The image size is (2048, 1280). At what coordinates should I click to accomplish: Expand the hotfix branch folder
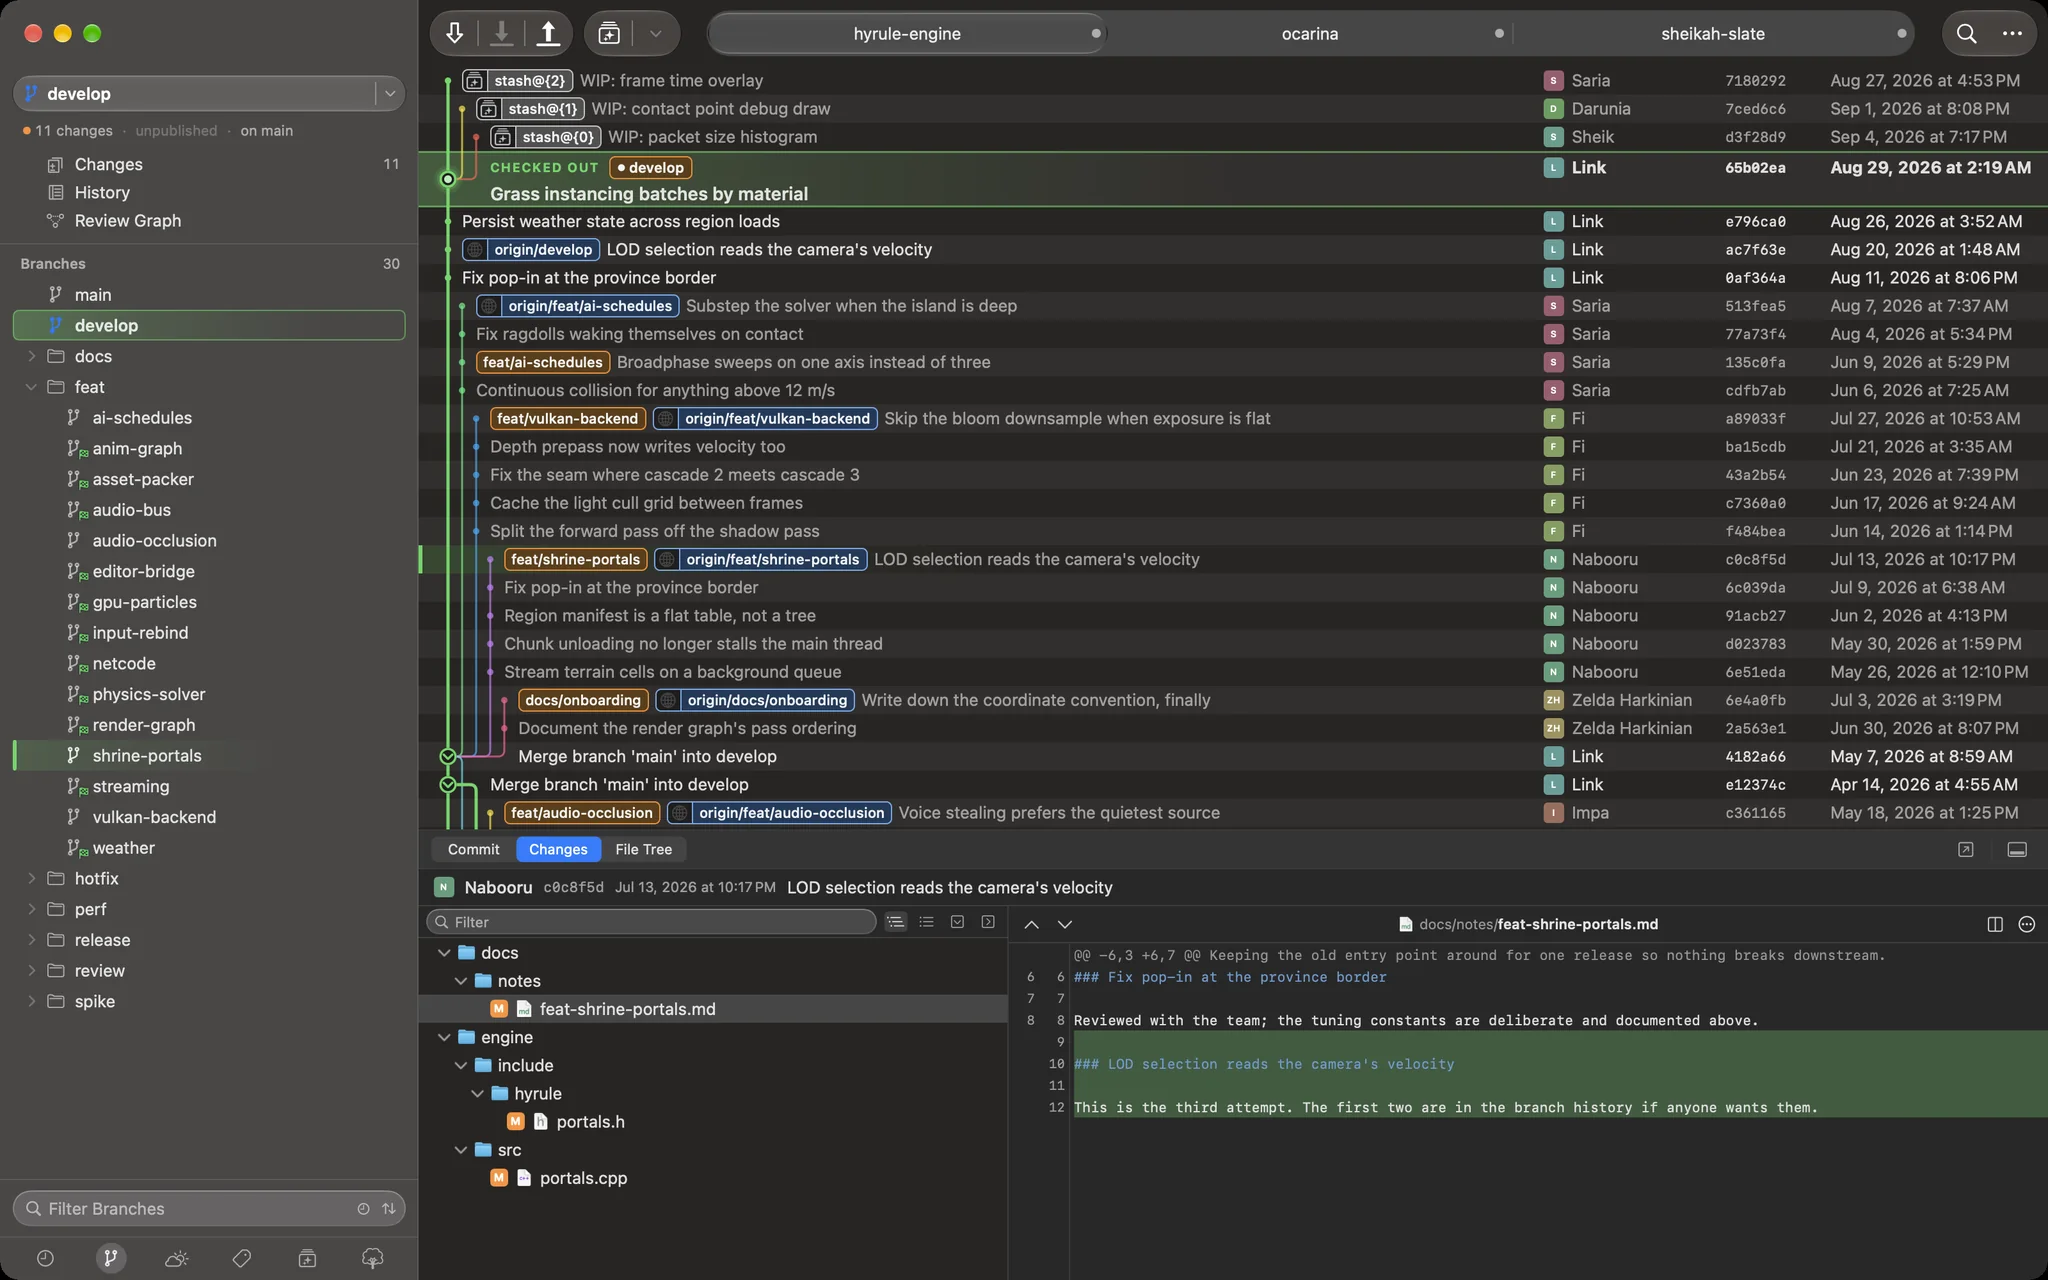tap(31, 878)
